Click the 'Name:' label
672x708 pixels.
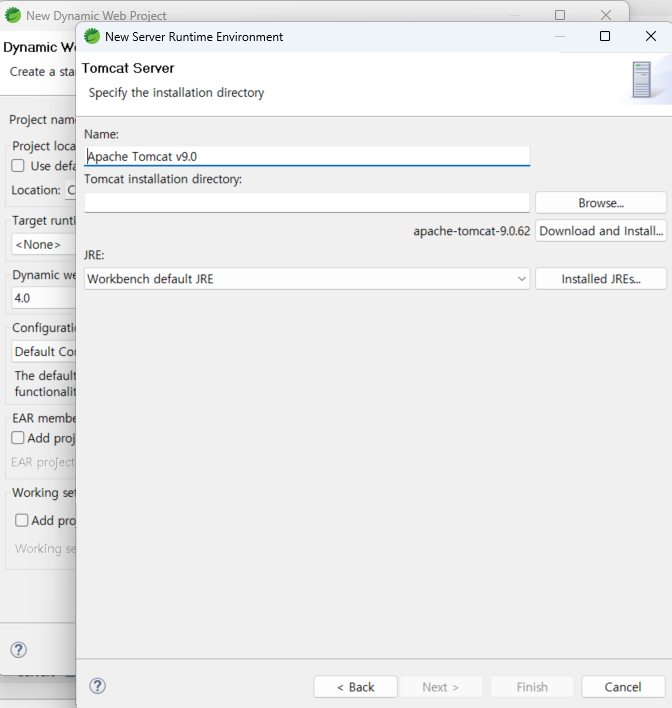(101, 134)
